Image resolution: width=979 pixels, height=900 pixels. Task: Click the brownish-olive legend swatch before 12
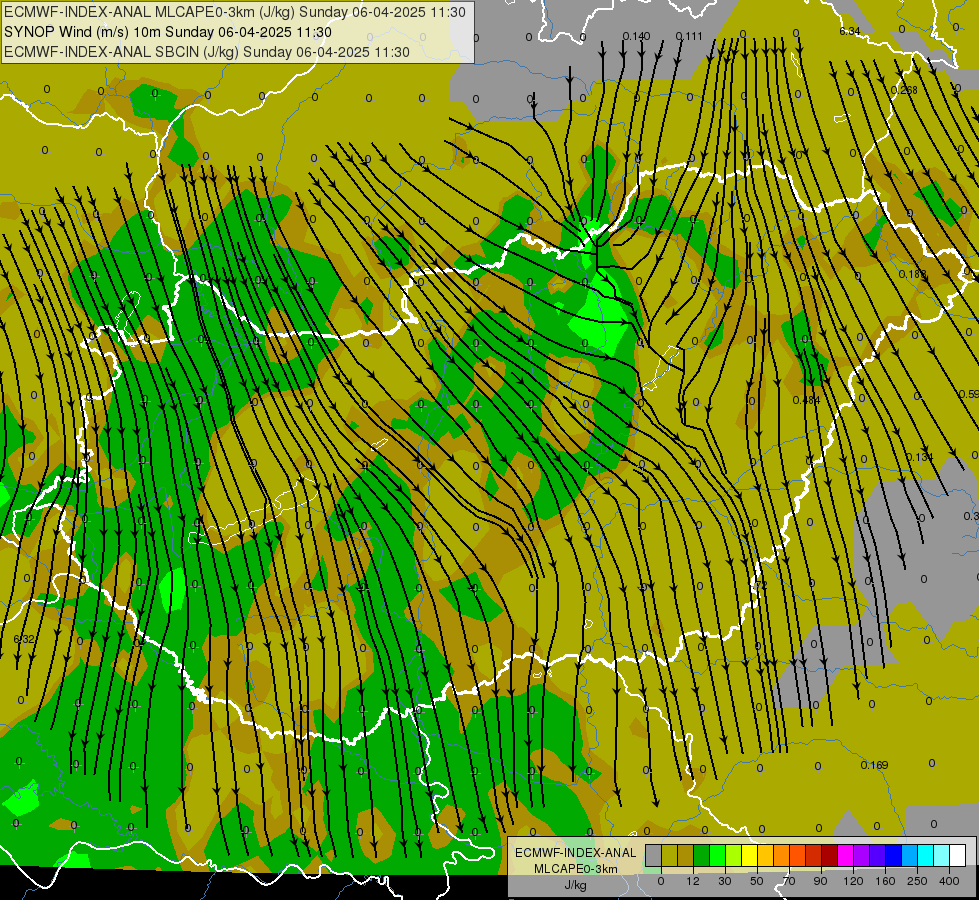(686, 855)
